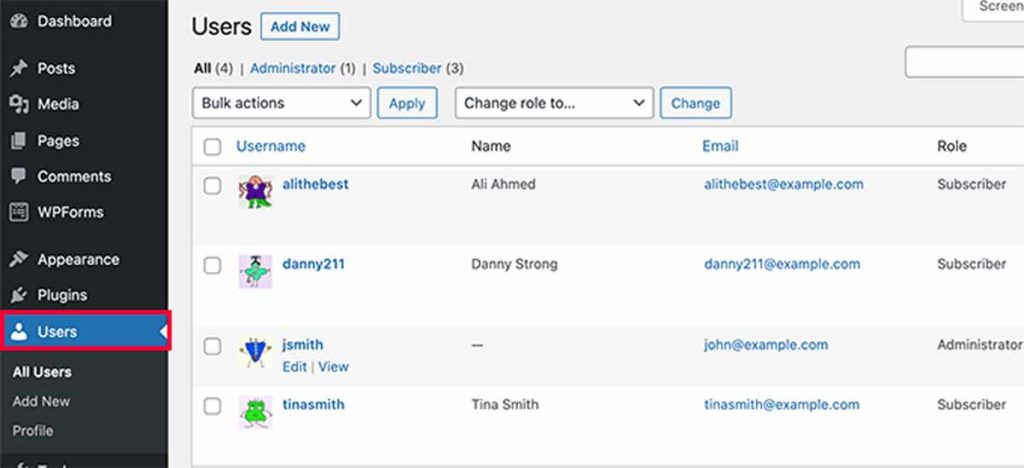Go to Profile in the Users submenu

[33, 431]
